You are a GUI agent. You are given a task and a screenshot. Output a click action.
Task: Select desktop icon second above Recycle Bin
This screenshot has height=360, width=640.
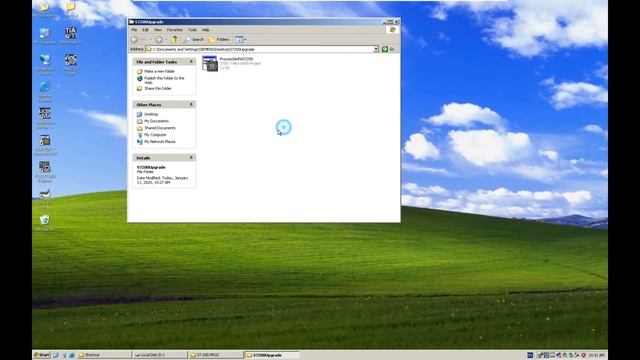pos(44,167)
